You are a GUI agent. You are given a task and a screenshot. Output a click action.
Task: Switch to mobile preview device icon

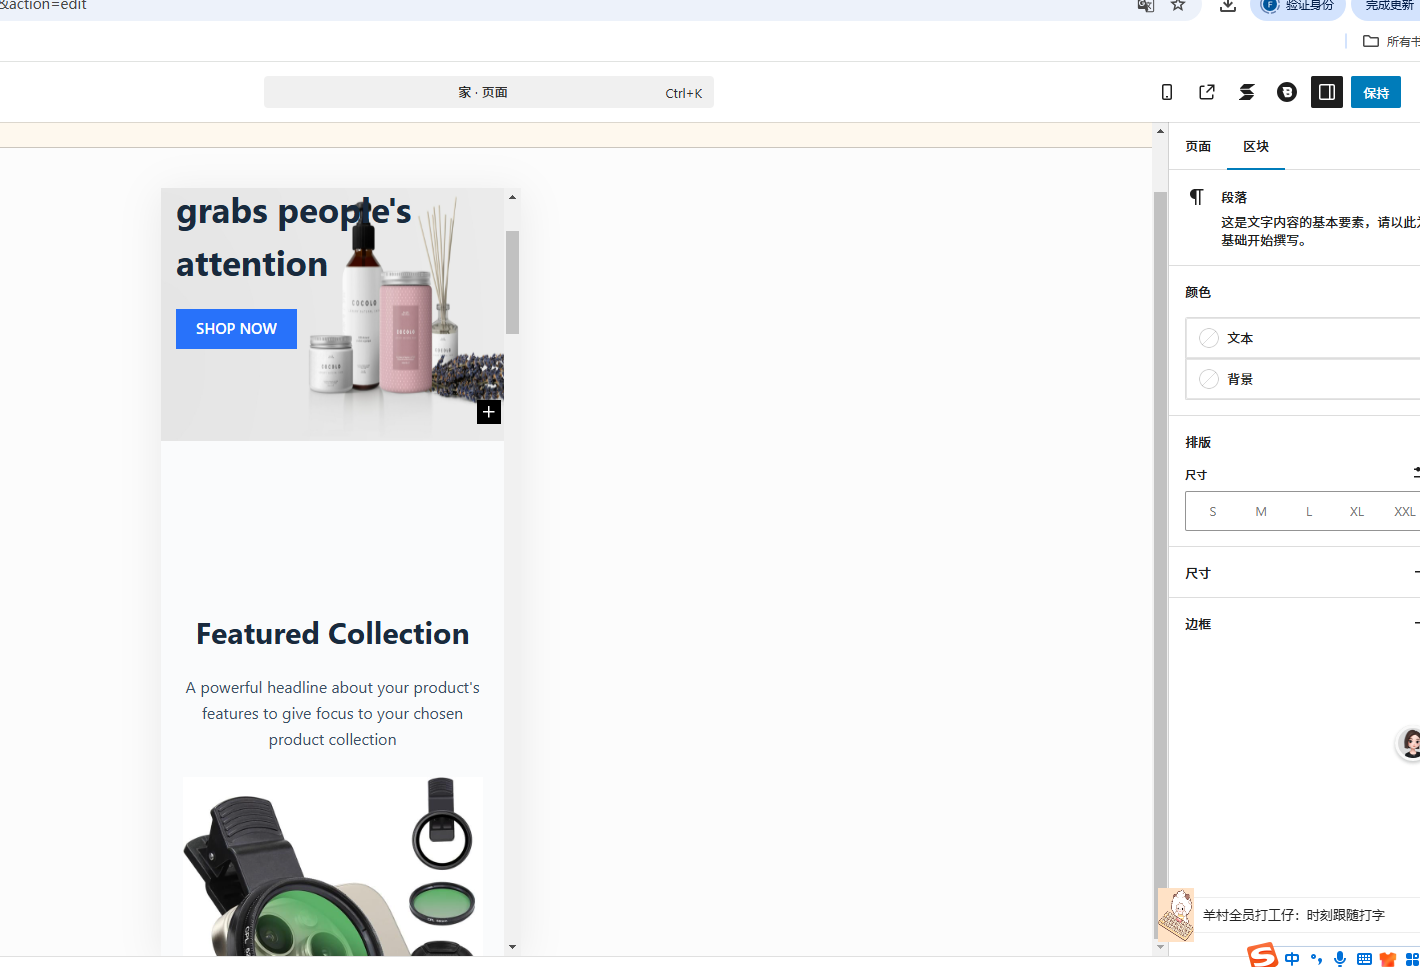(1167, 92)
